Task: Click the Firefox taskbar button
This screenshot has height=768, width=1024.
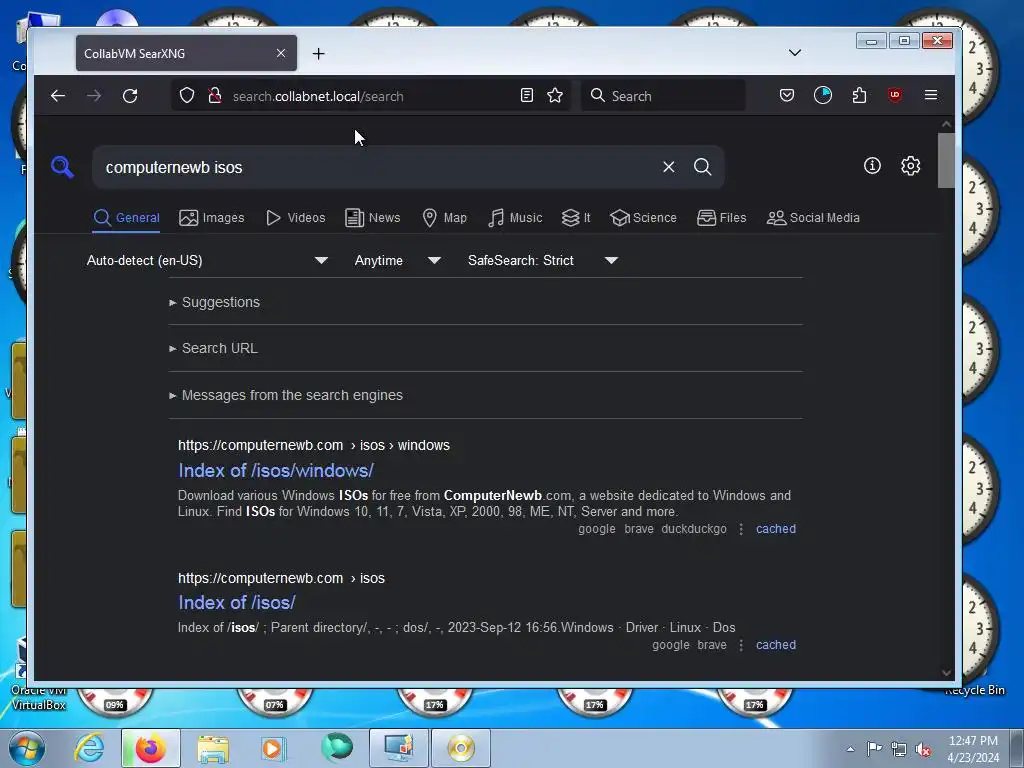Action: [x=150, y=748]
